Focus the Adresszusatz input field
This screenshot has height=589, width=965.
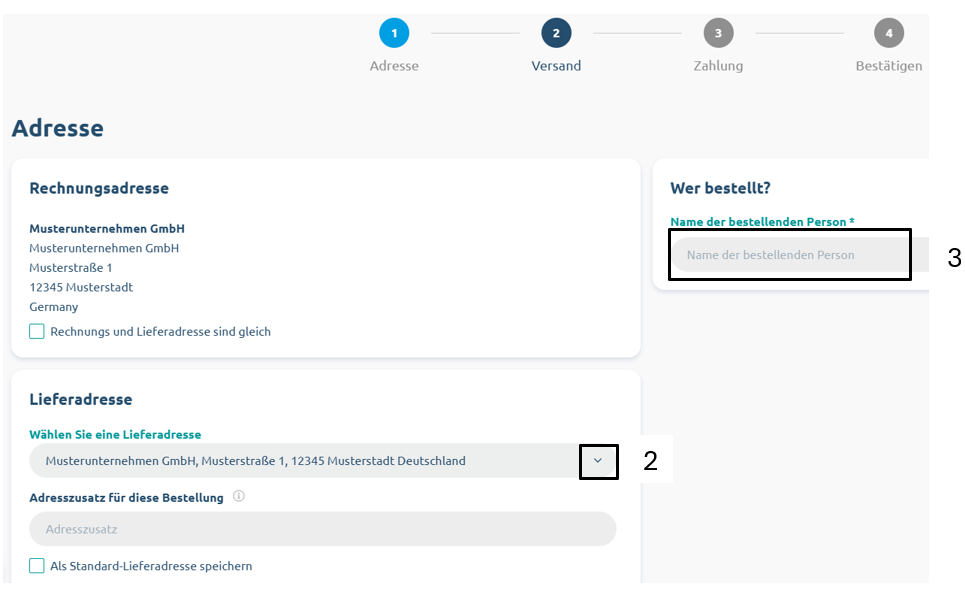(322, 529)
